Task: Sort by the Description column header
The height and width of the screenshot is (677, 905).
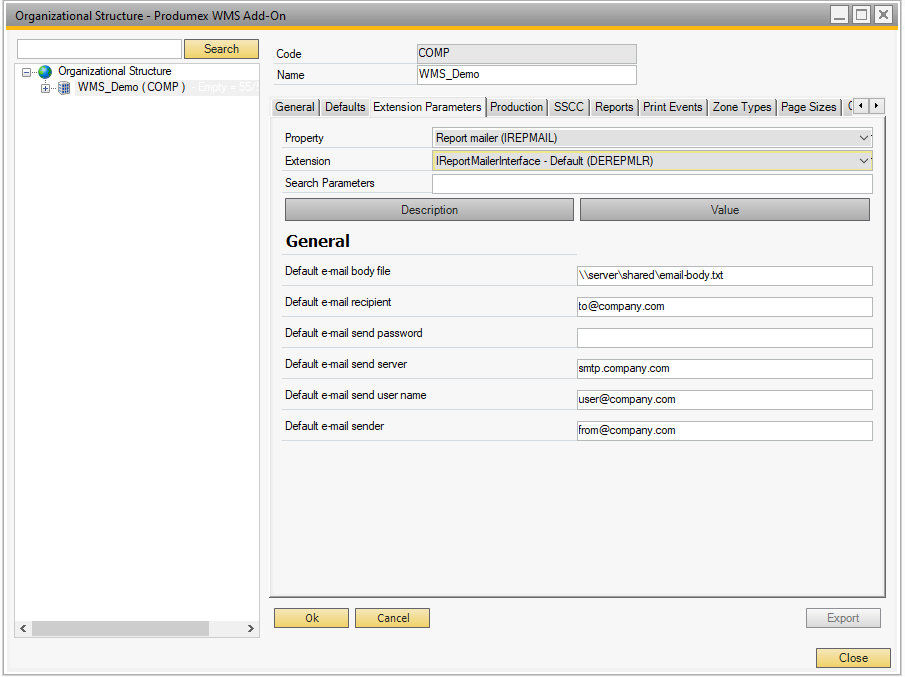Action: point(429,210)
